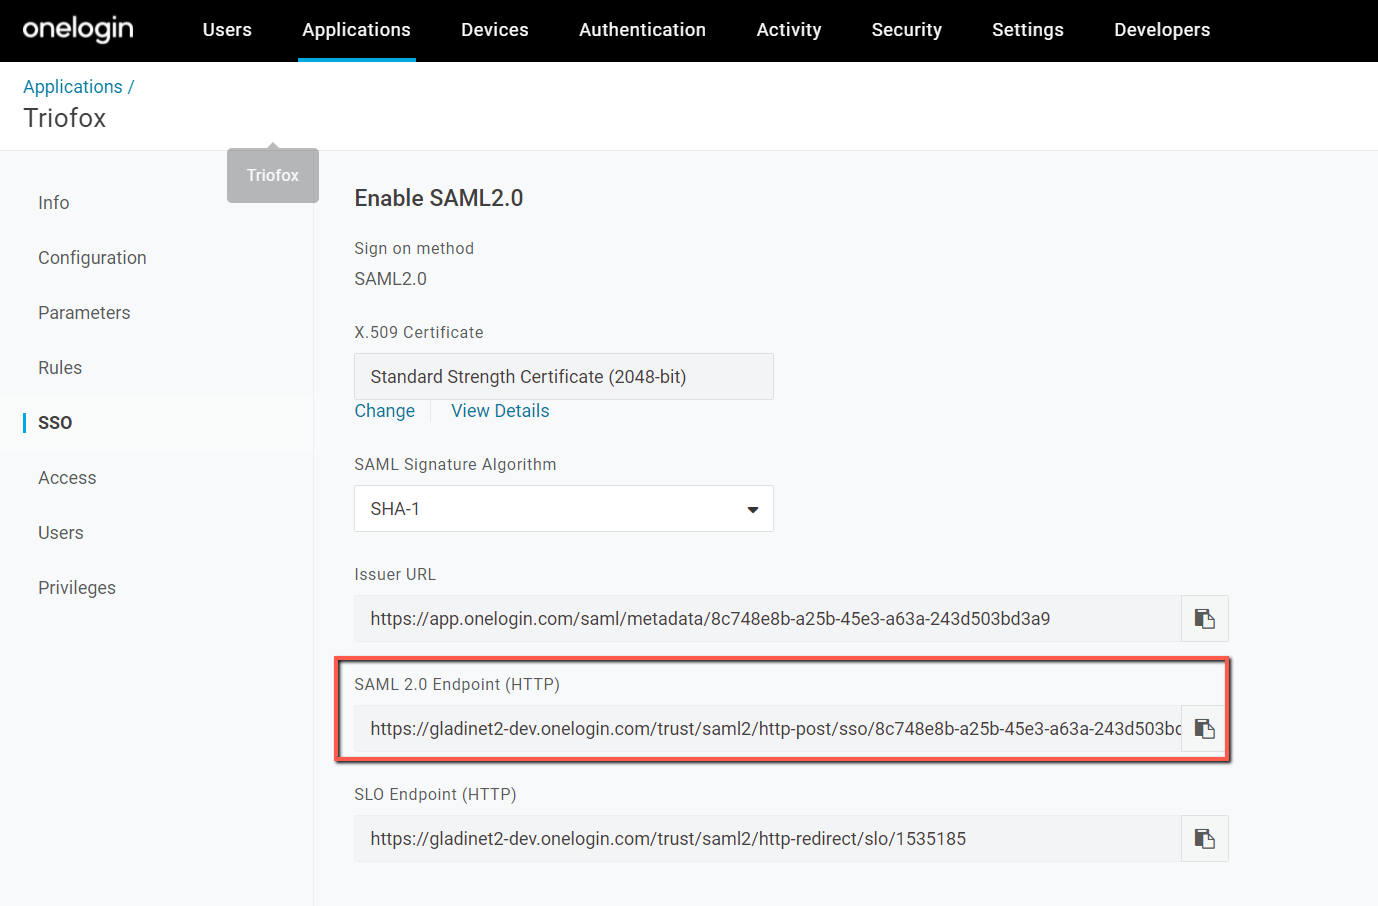Screen dimensions: 1378x906
Task: Click the Enable SAML2.0 heading
Action: (439, 198)
